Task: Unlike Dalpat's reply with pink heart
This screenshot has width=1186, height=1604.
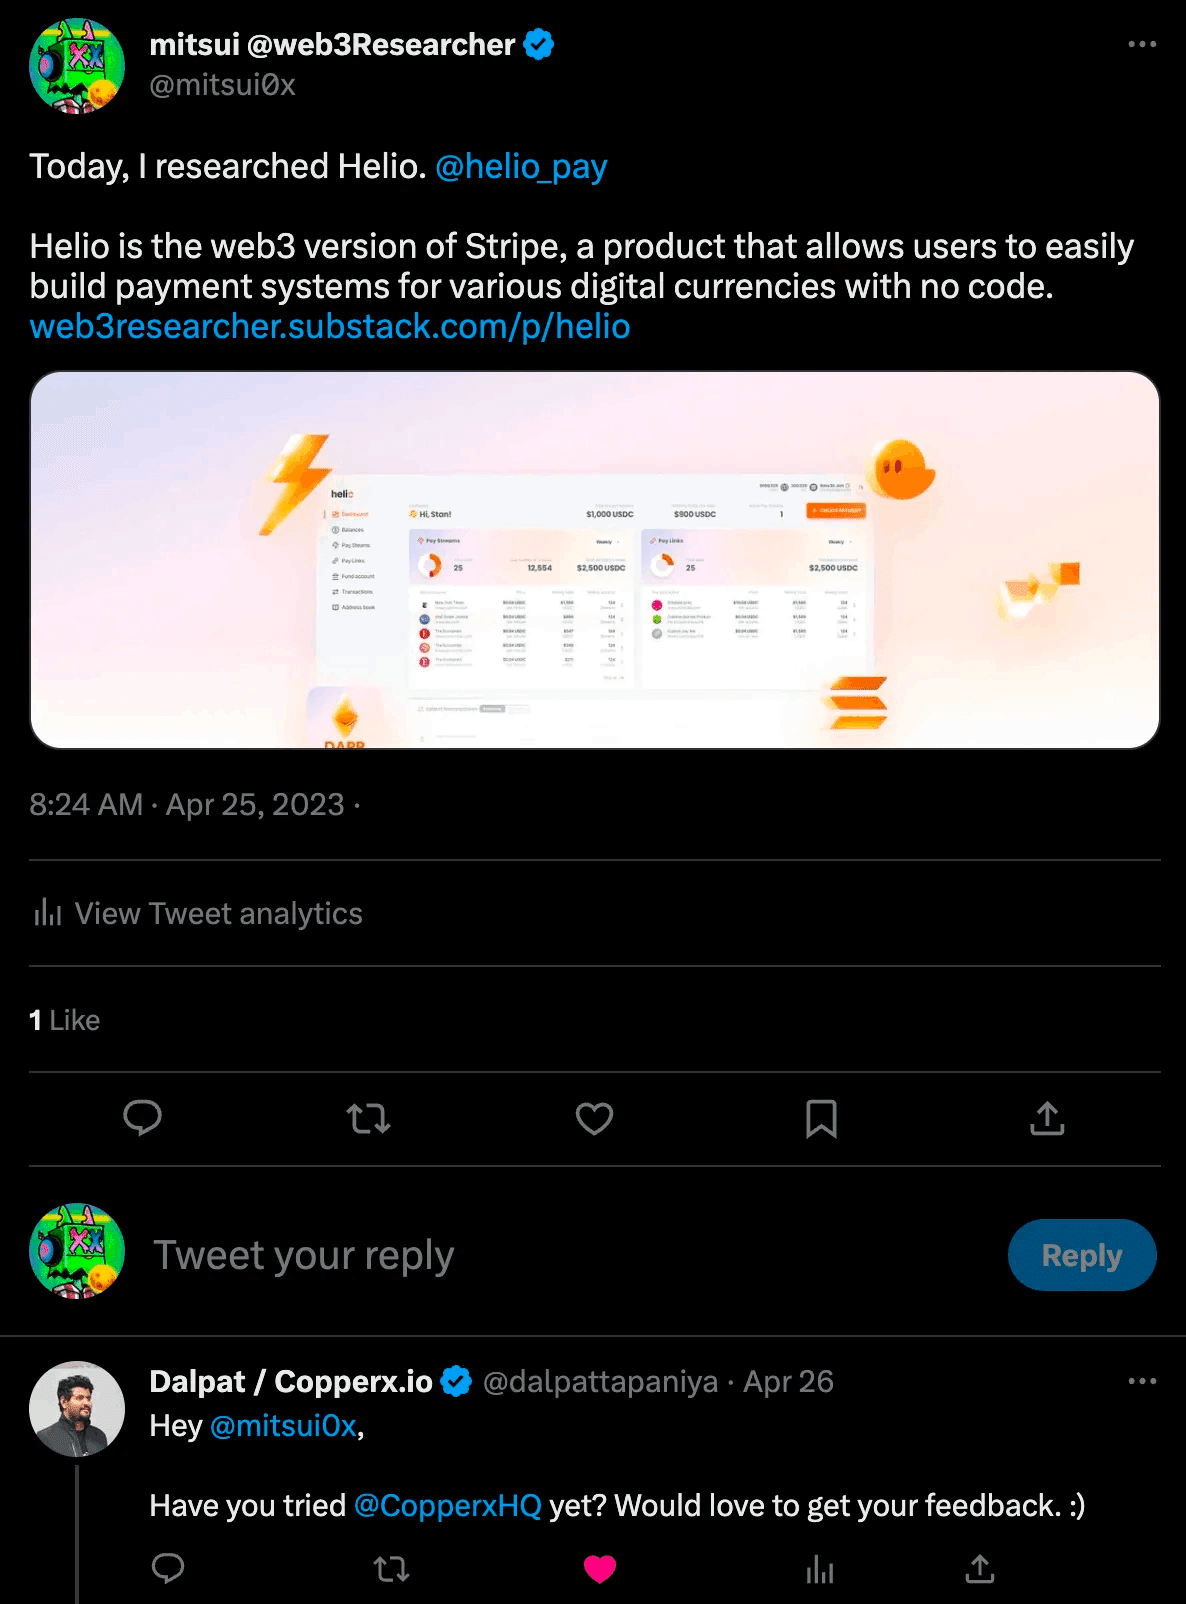Action: point(600,1569)
